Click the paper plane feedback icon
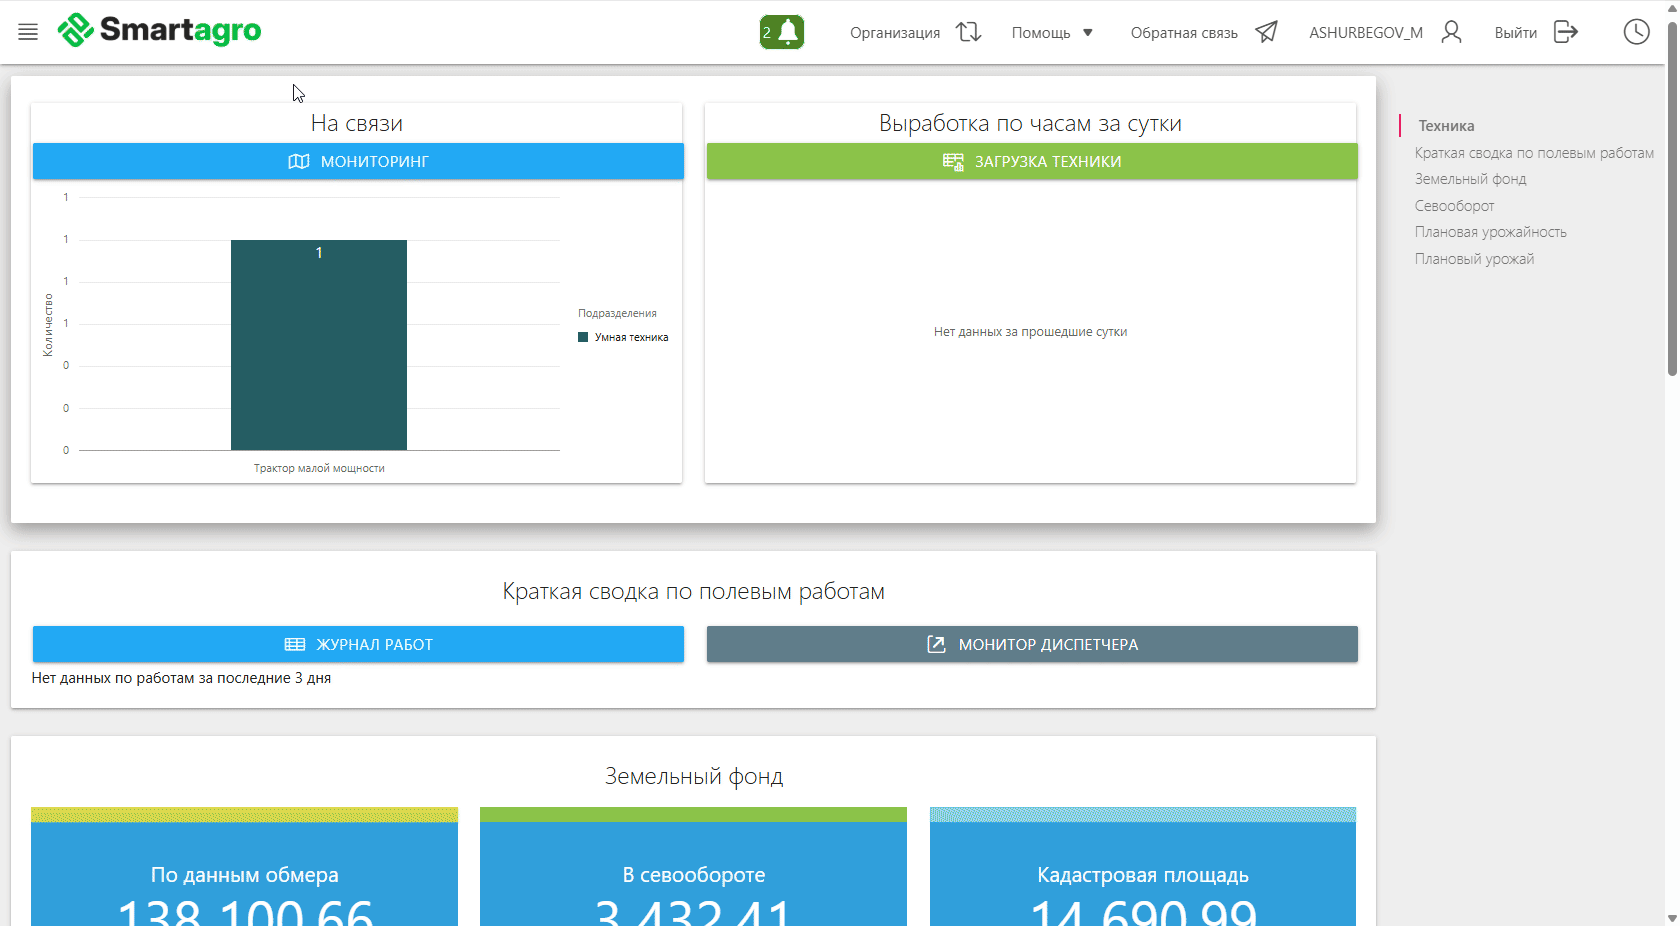The height and width of the screenshot is (926, 1680). pos(1266,32)
